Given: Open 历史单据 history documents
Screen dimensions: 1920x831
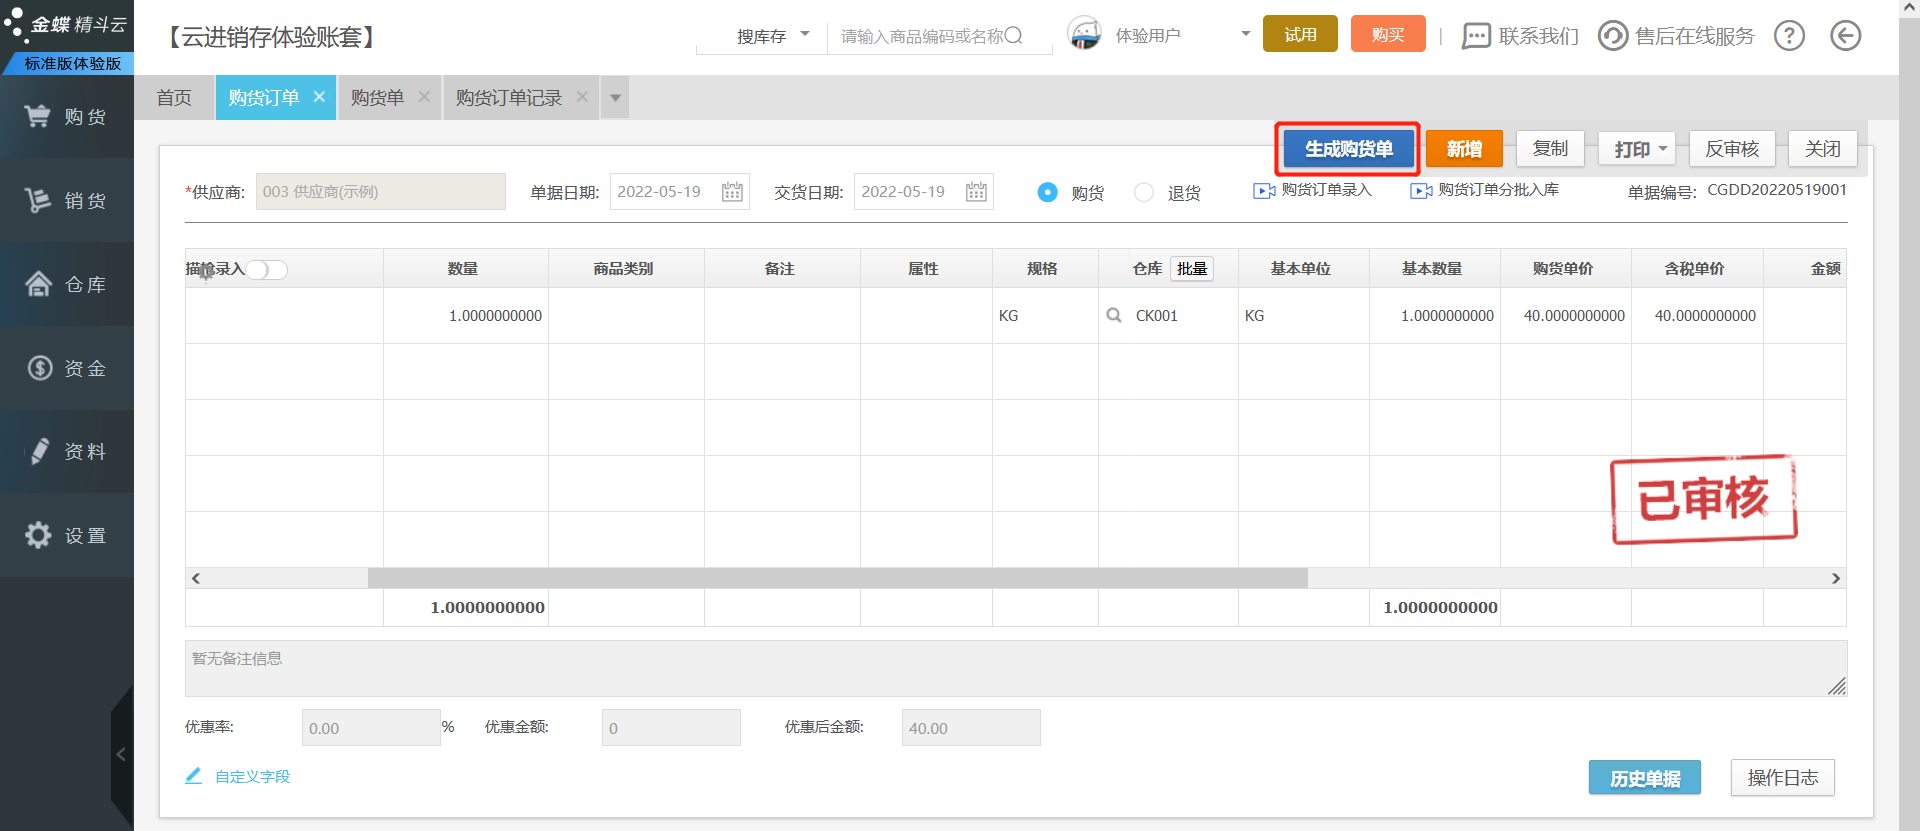Looking at the screenshot, I should tap(1645, 778).
